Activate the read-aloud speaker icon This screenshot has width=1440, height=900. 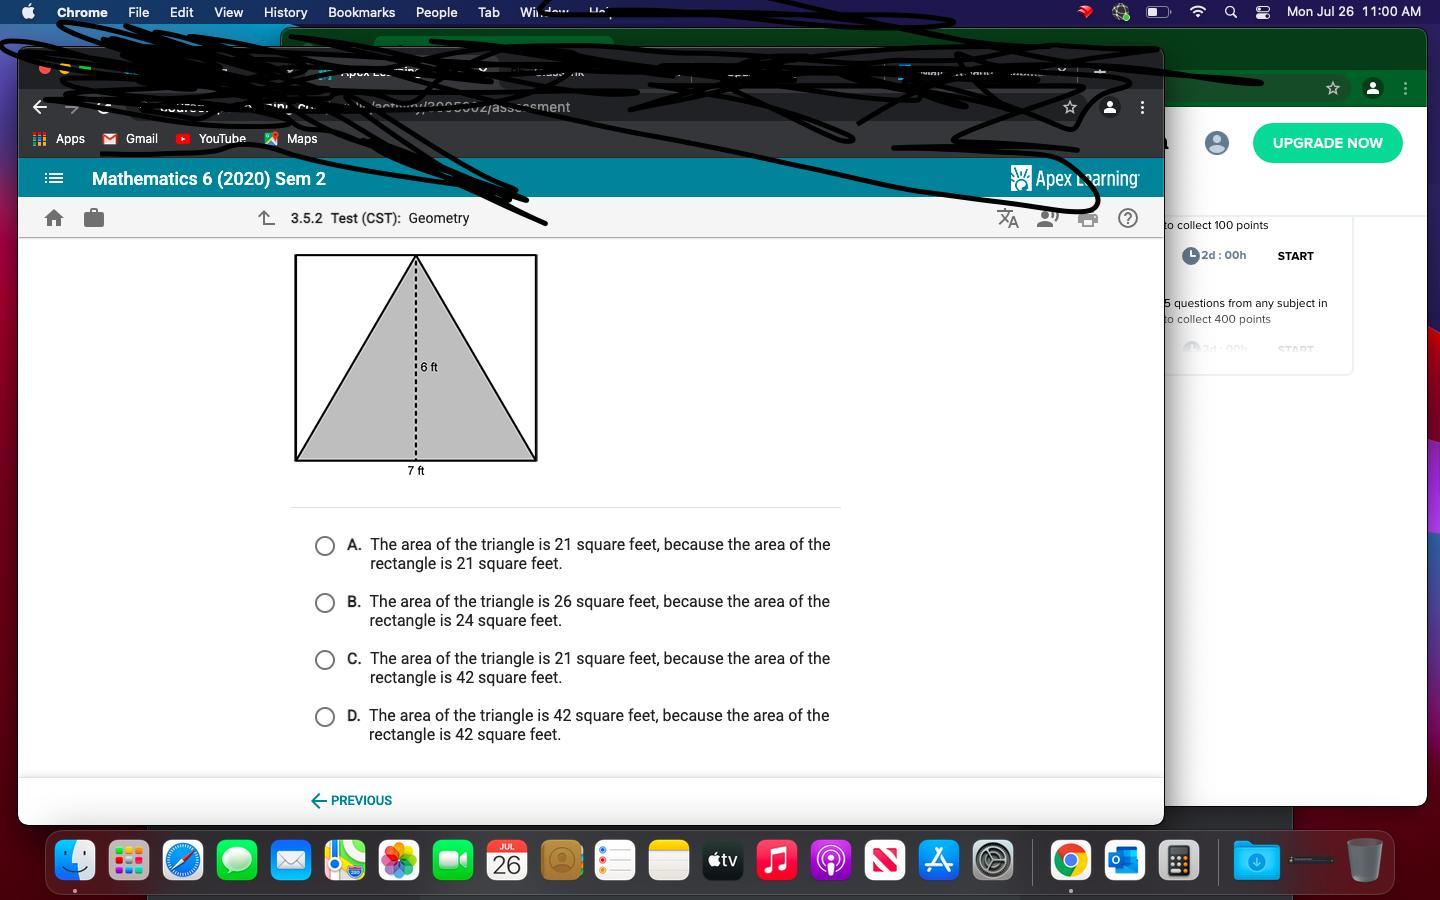coord(1048,218)
